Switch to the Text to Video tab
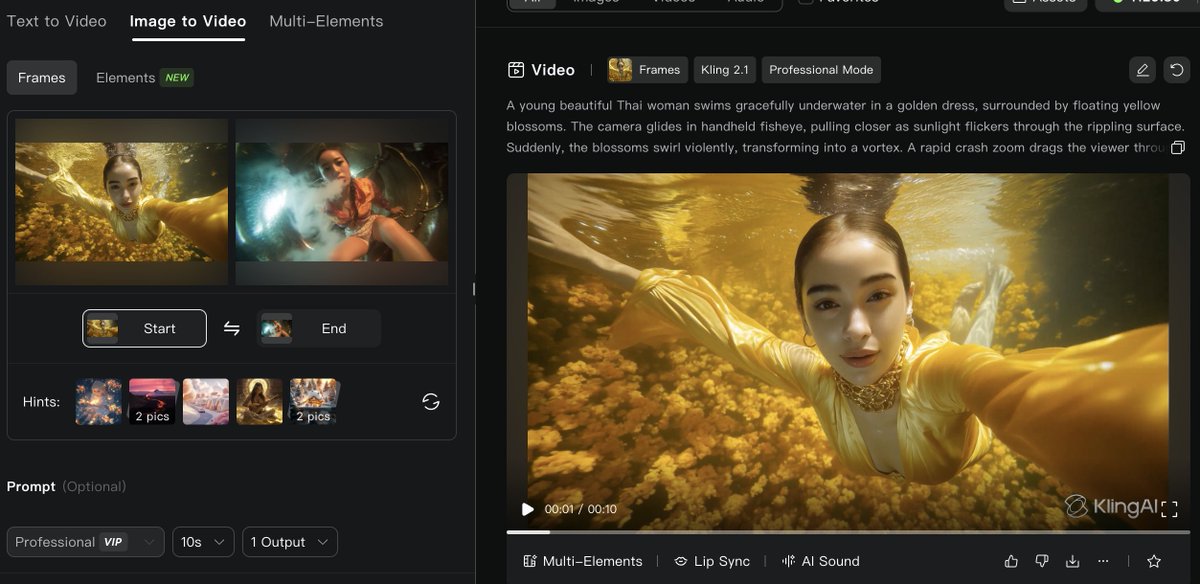Image resolution: width=1200 pixels, height=584 pixels. [56, 21]
